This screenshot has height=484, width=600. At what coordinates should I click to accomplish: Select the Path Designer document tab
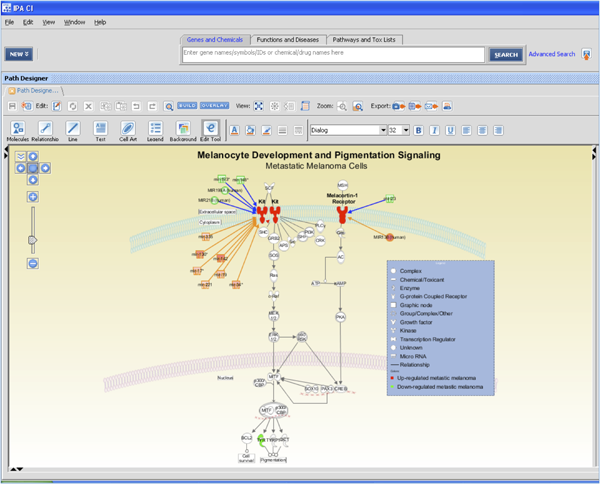click(x=34, y=91)
